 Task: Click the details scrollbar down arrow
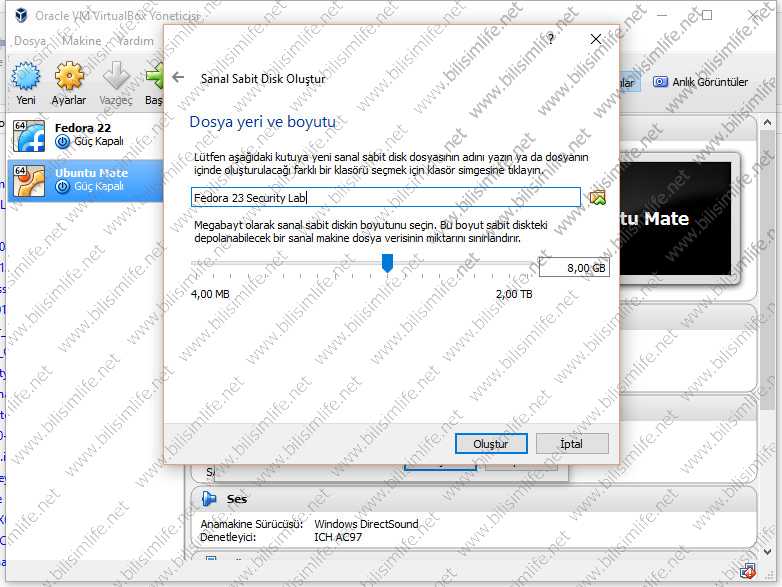pyautogui.click(x=767, y=551)
